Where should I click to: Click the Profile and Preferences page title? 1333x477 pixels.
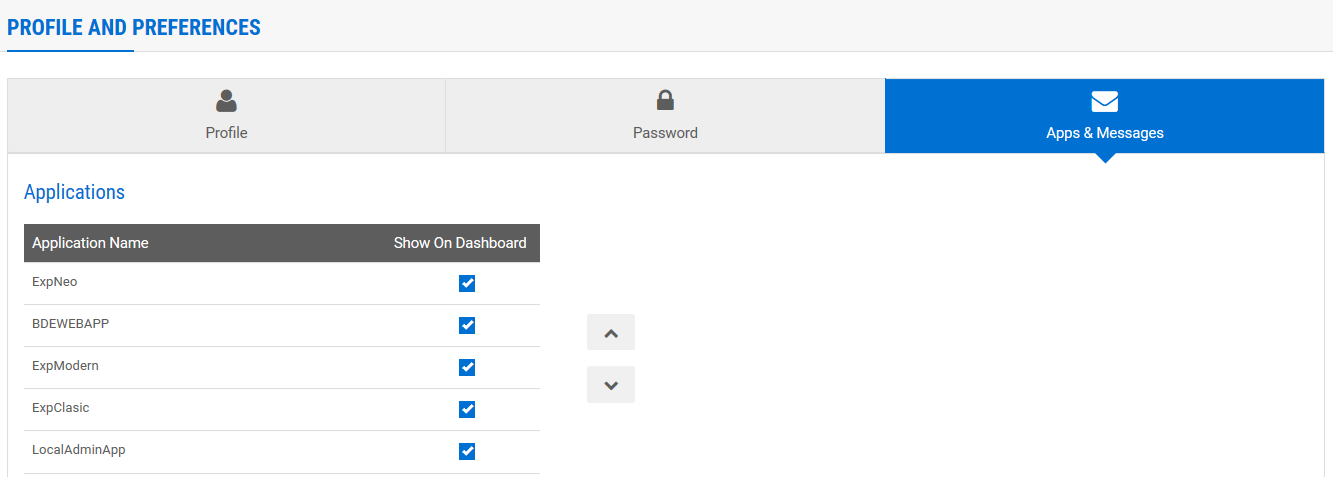tap(134, 27)
